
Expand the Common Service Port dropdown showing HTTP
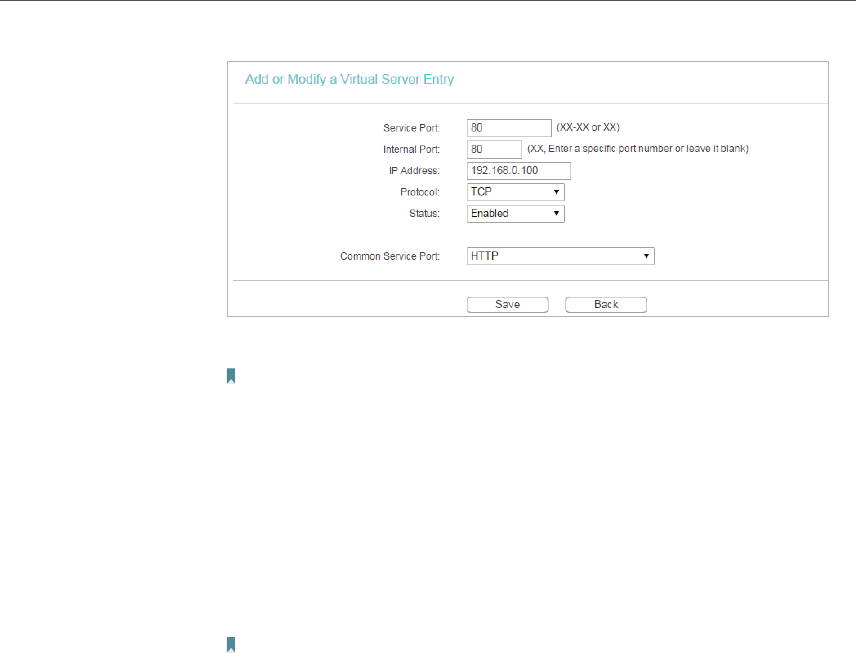561,256
